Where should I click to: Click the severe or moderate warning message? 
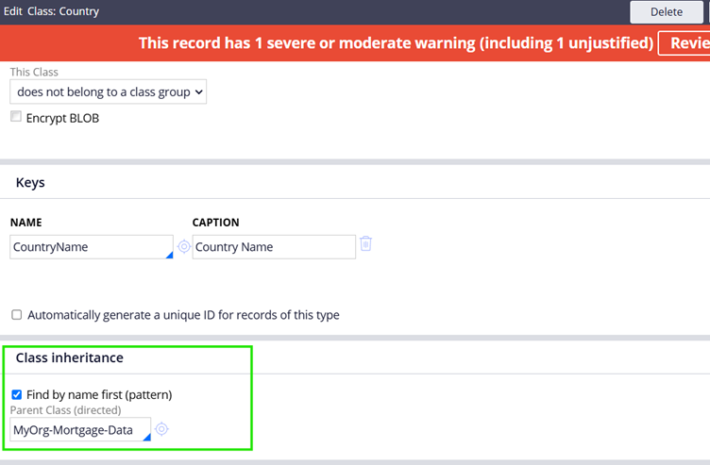coord(394,43)
